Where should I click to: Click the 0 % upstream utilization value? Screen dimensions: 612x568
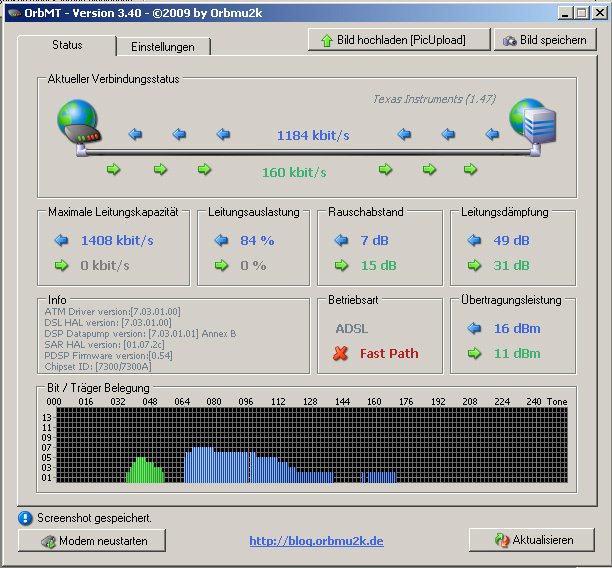point(253,265)
